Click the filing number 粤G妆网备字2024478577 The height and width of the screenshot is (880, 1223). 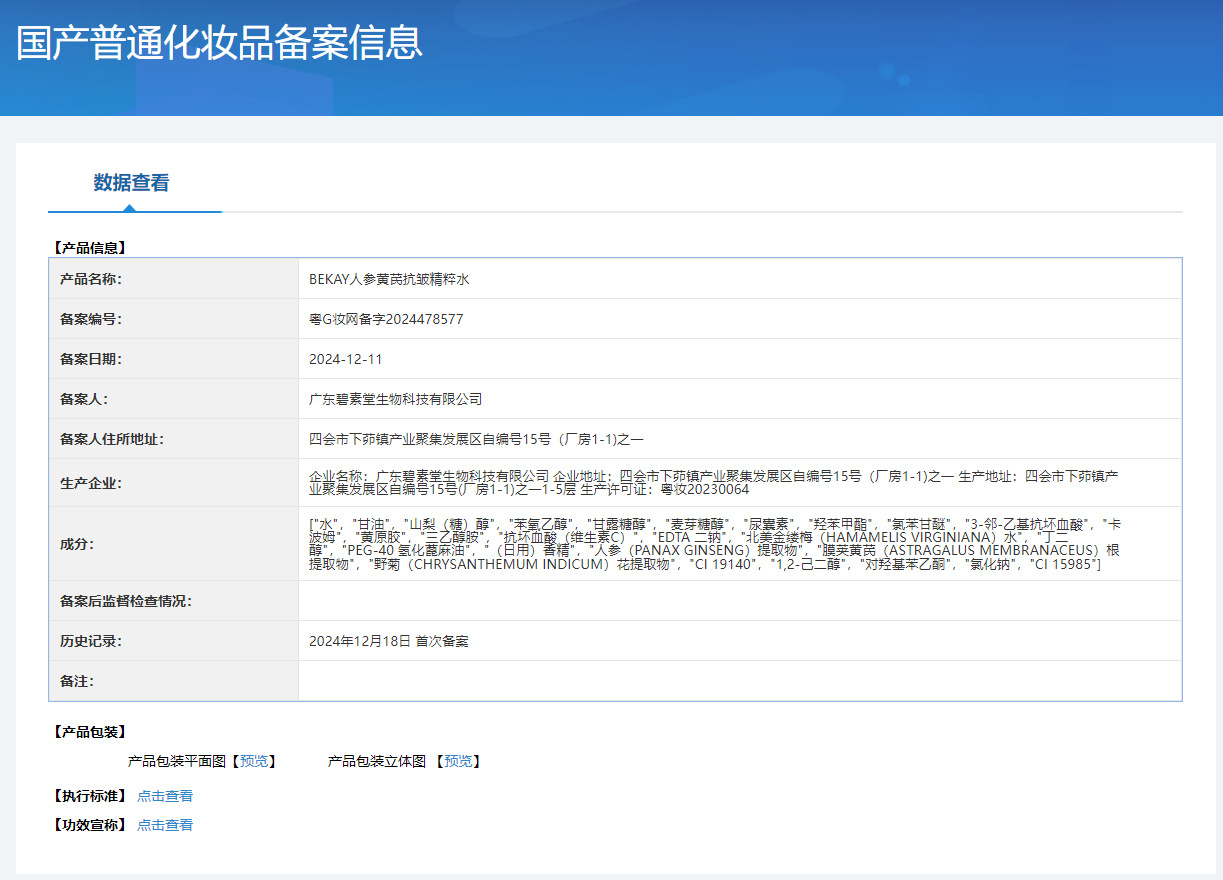[386, 319]
